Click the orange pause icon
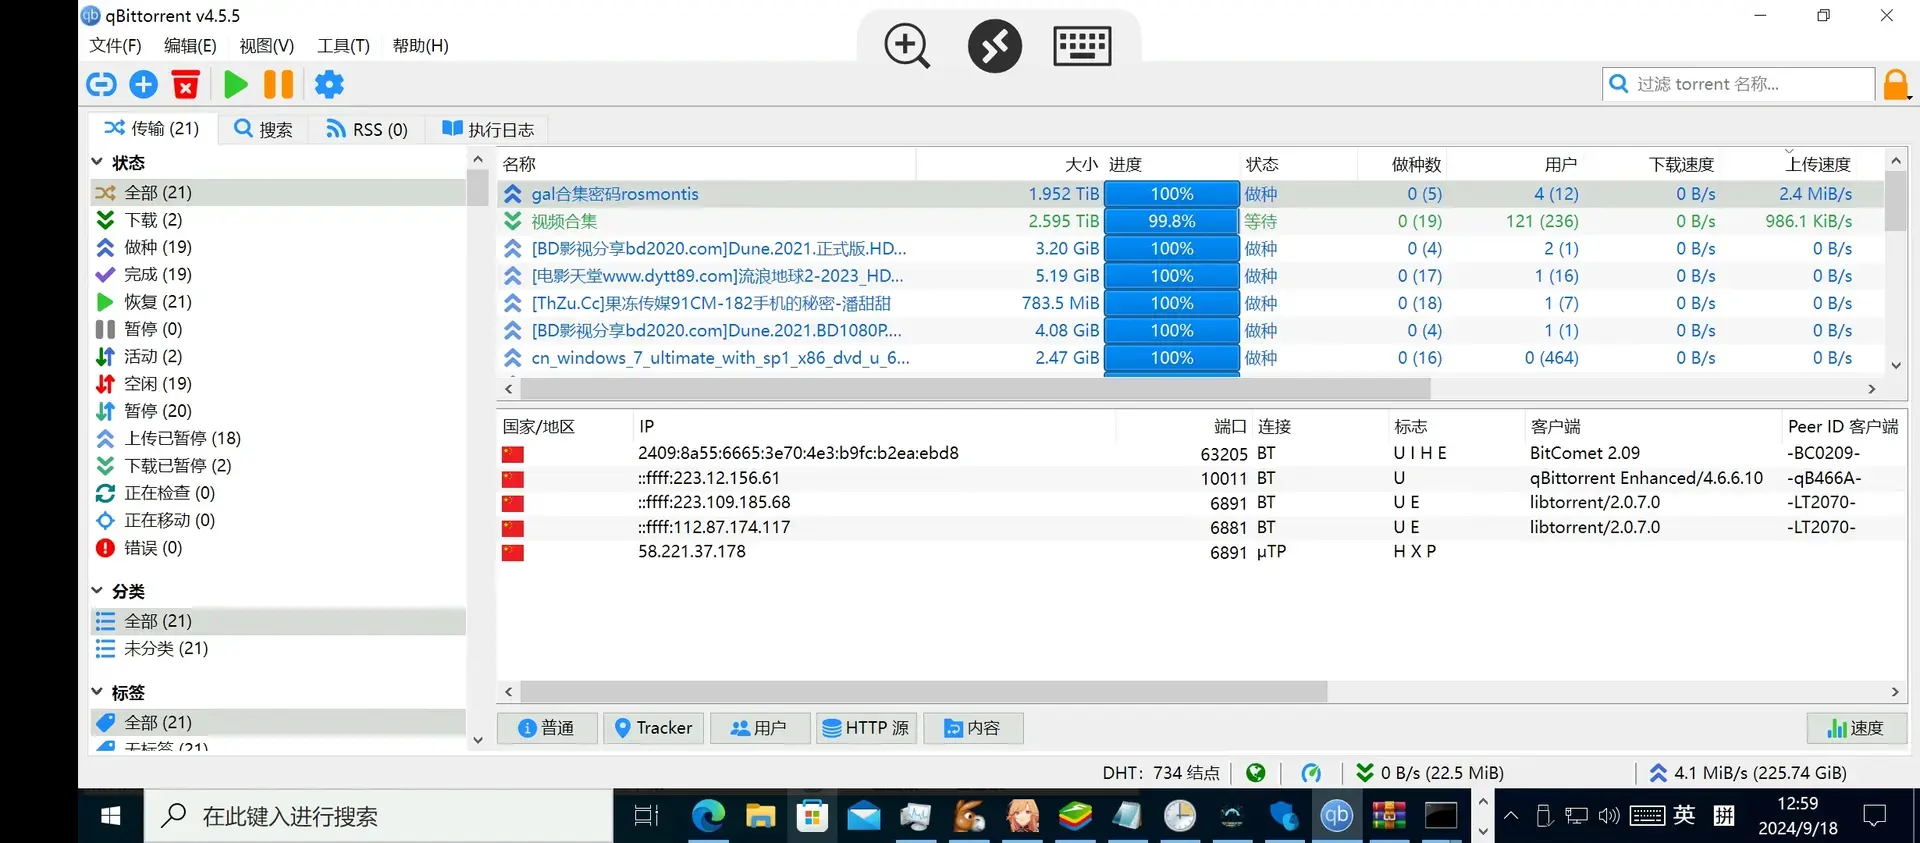The image size is (1920, 843). [279, 85]
